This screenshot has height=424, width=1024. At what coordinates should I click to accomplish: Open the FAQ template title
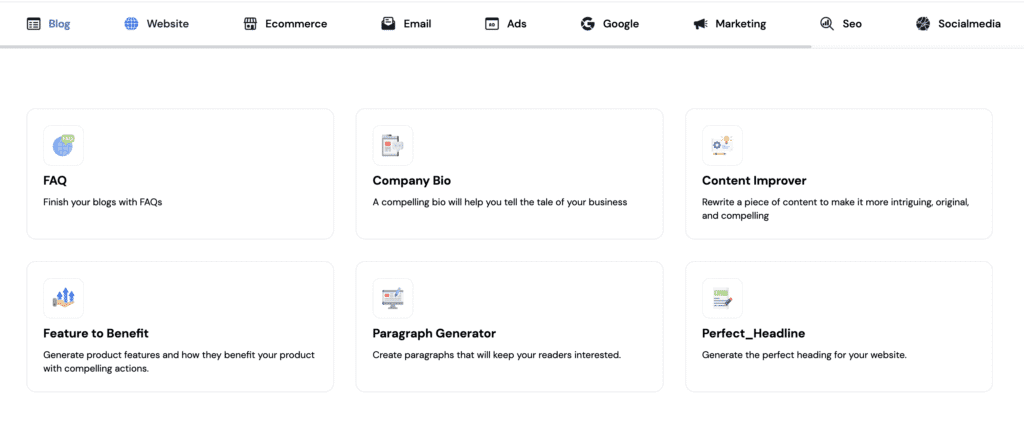tap(55, 181)
